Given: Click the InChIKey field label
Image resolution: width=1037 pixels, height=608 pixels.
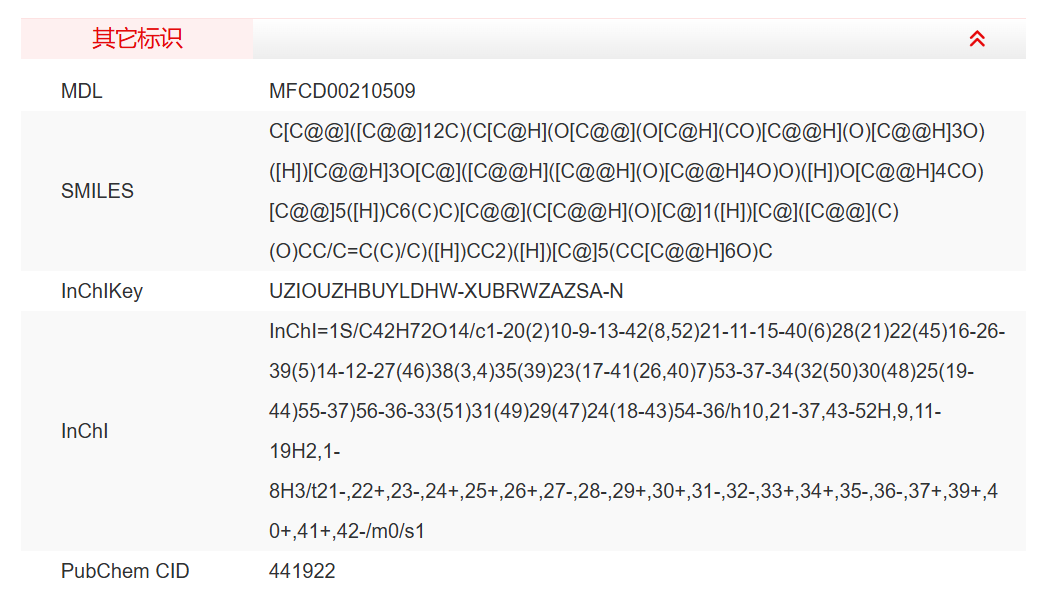Looking at the screenshot, I should [102, 291].
